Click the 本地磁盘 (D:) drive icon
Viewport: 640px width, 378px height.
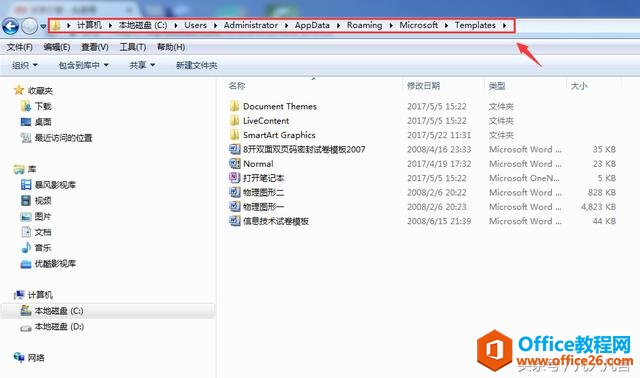coord(26,327)
